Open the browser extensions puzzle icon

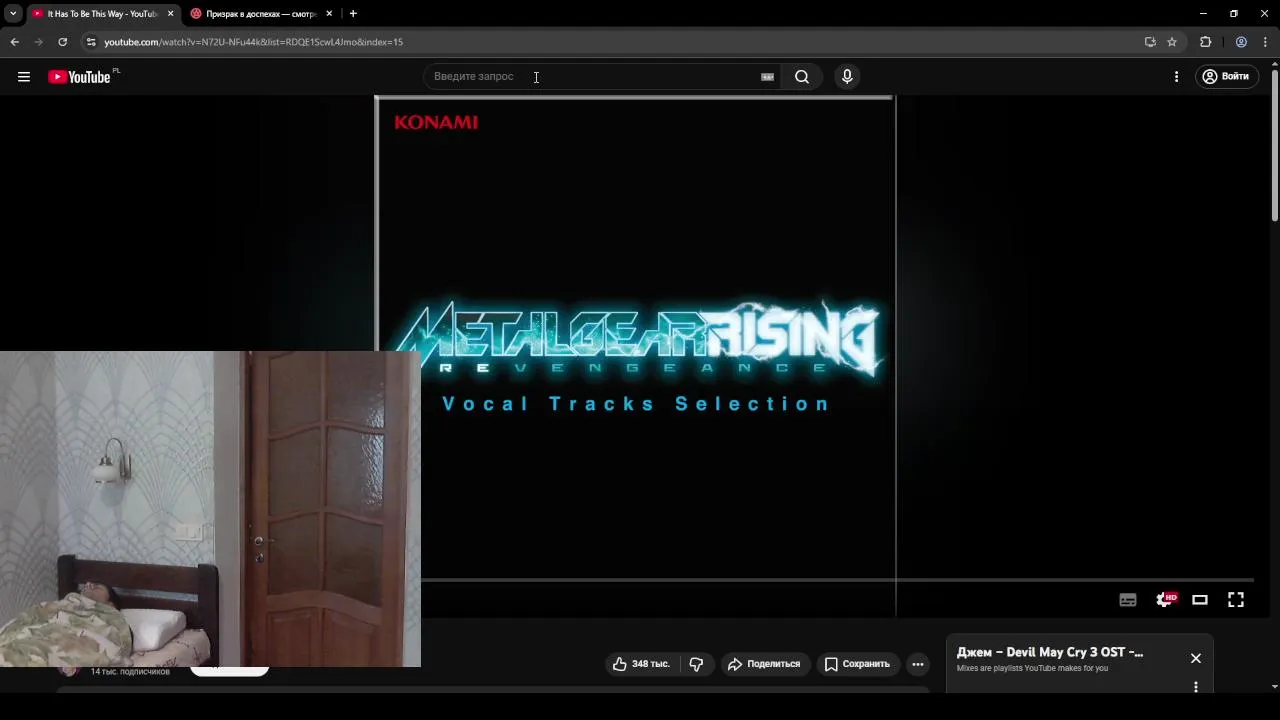coord(1205,42)
